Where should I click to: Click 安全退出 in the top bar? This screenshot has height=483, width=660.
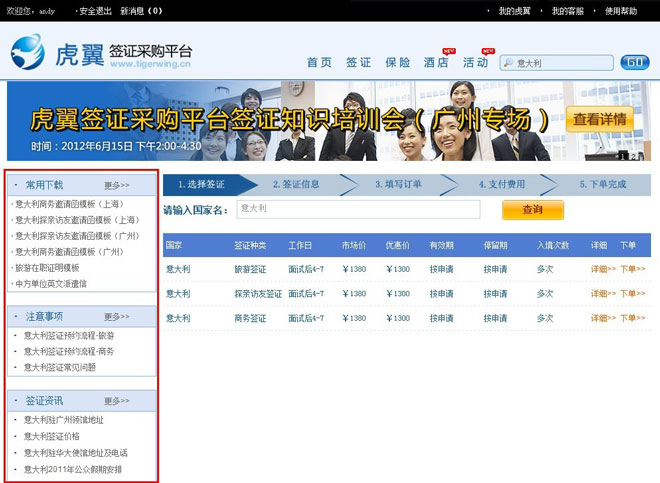tap(95, 11)
